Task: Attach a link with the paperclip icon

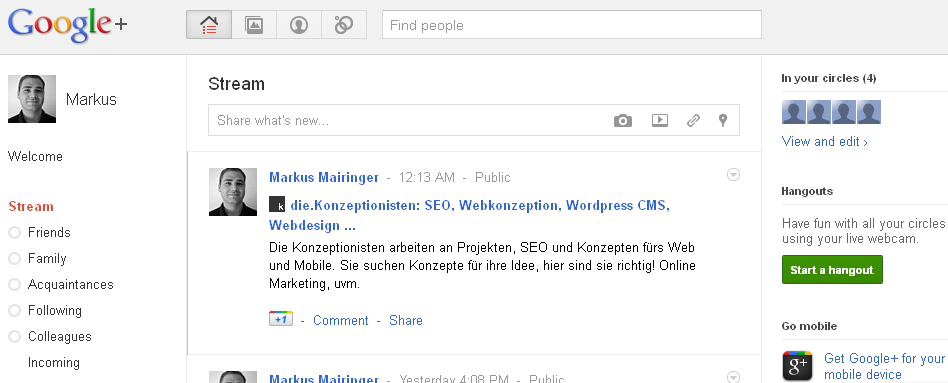Action: click(x=693, y=120)
